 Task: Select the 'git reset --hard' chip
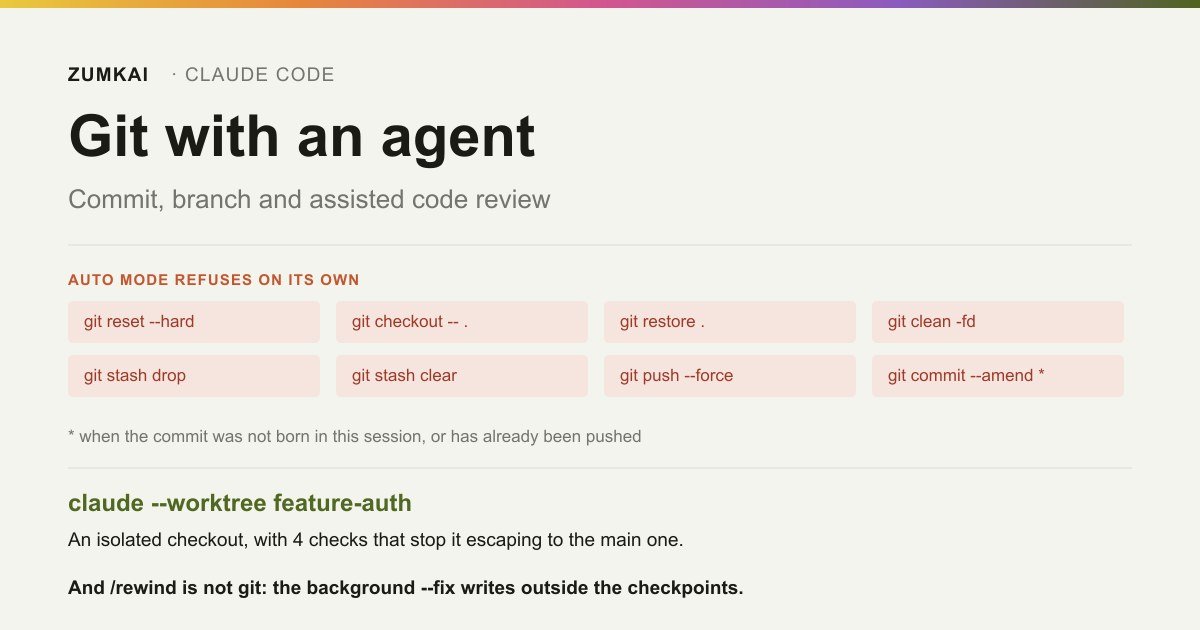(194, 322)
